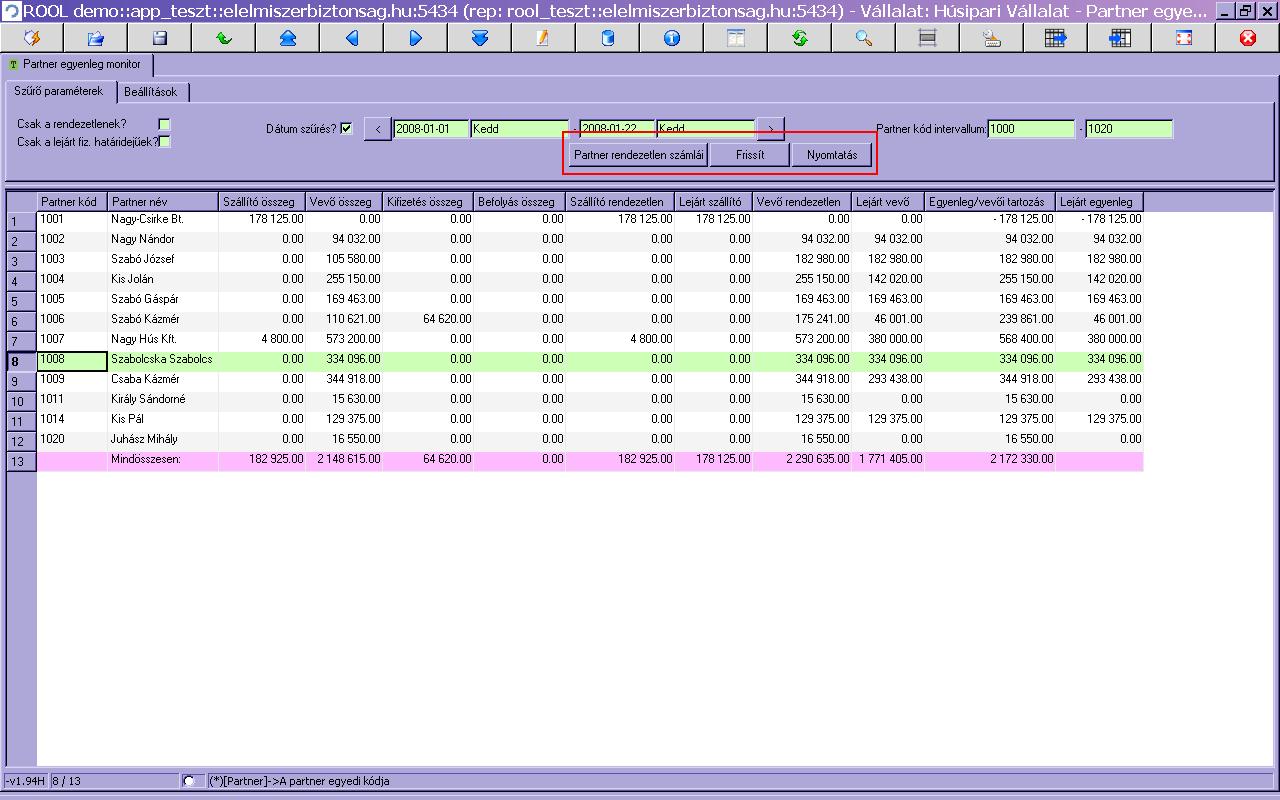1280x800 pixels.
Task: Go to next record with right arrow
Action: [415, 38]
